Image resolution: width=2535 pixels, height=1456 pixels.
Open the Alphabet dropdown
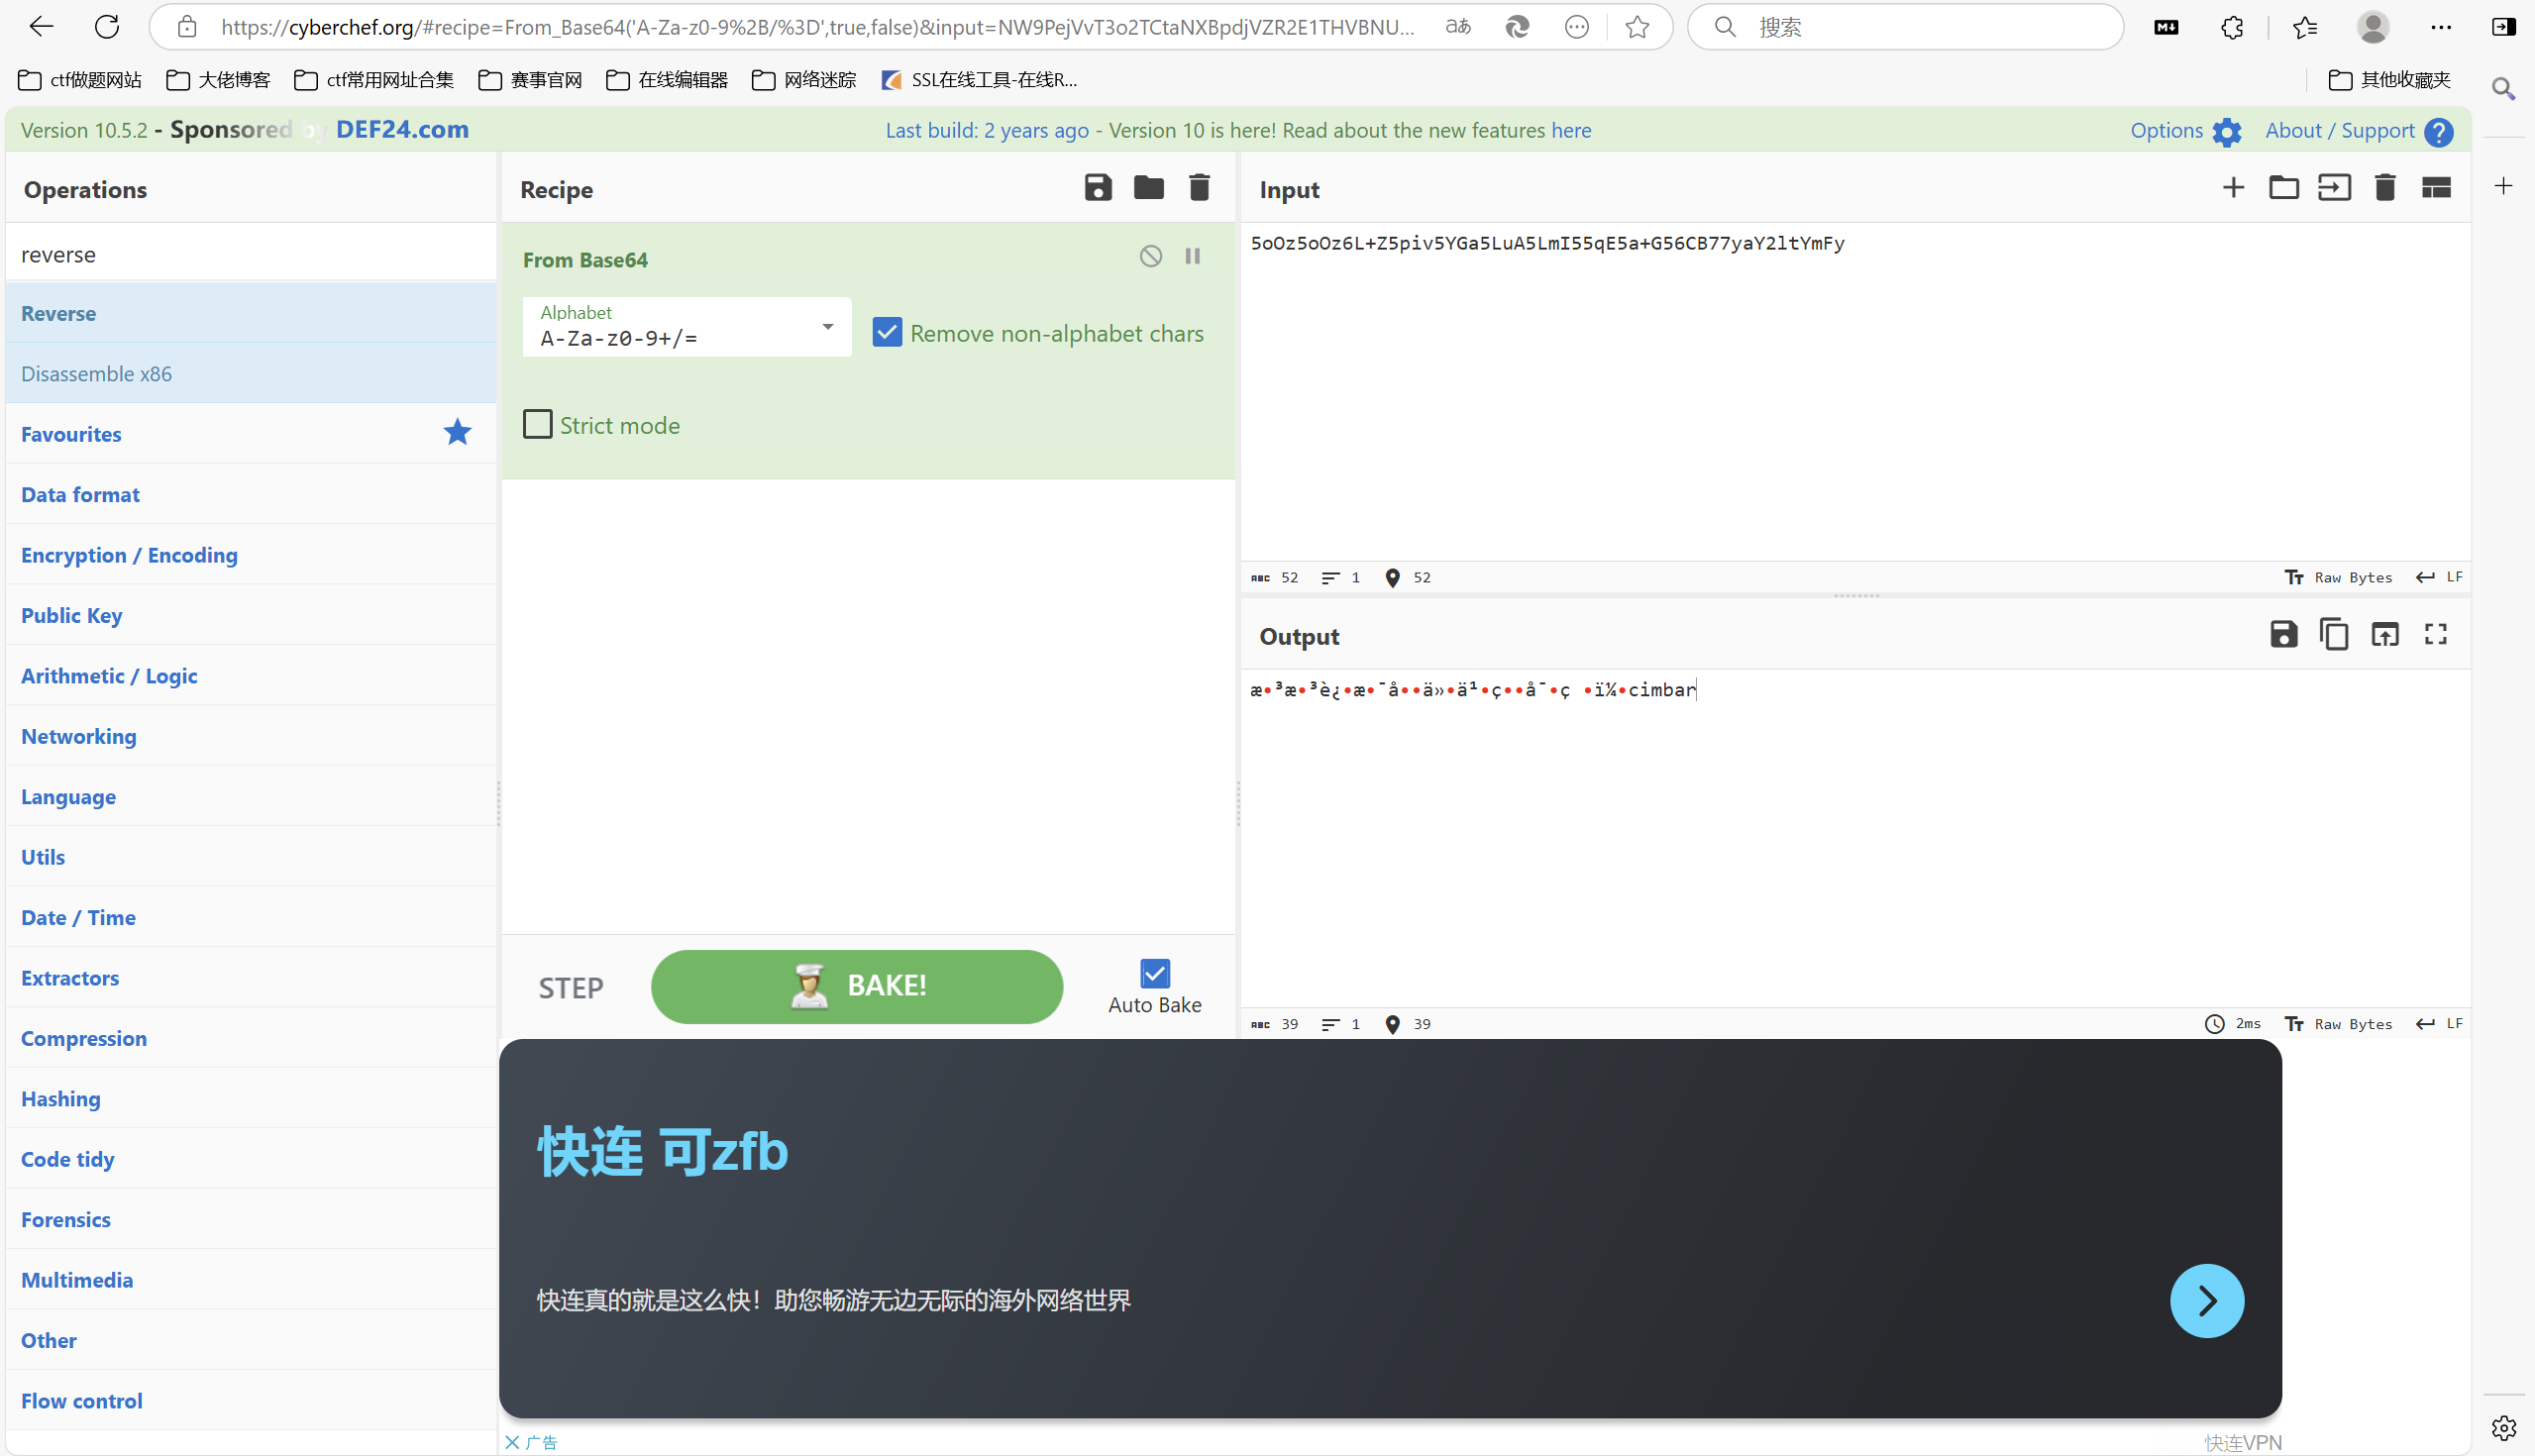pyautogui.click(x=687, y=327)
